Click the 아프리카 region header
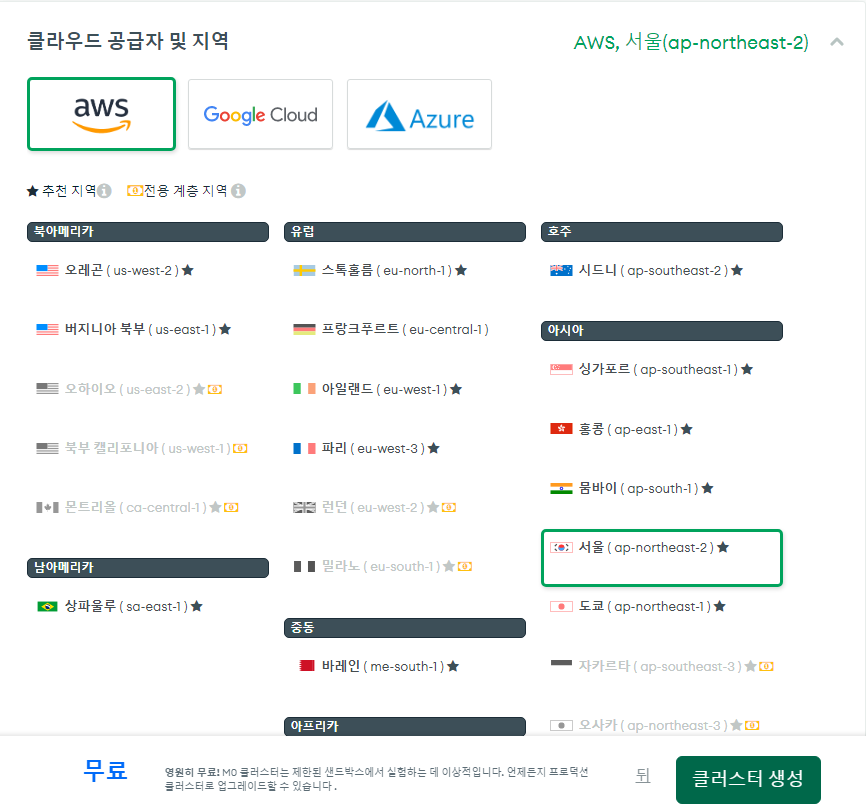The image size is (866, 810). [x=404, y=726]
